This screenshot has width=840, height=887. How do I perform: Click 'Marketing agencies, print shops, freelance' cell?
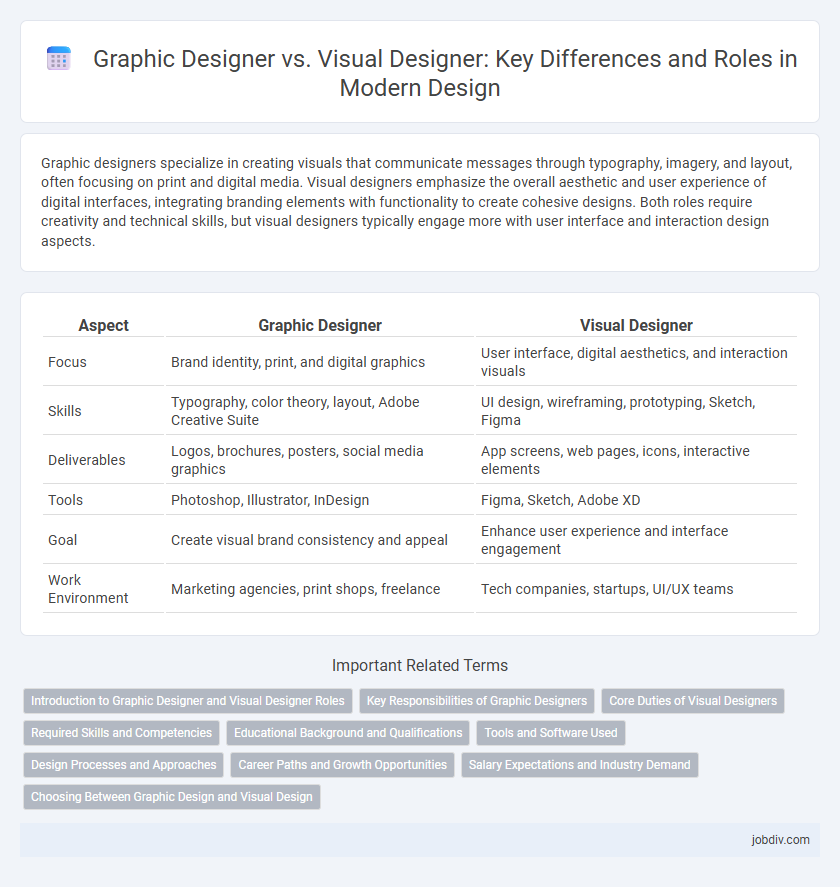(320, 589)
